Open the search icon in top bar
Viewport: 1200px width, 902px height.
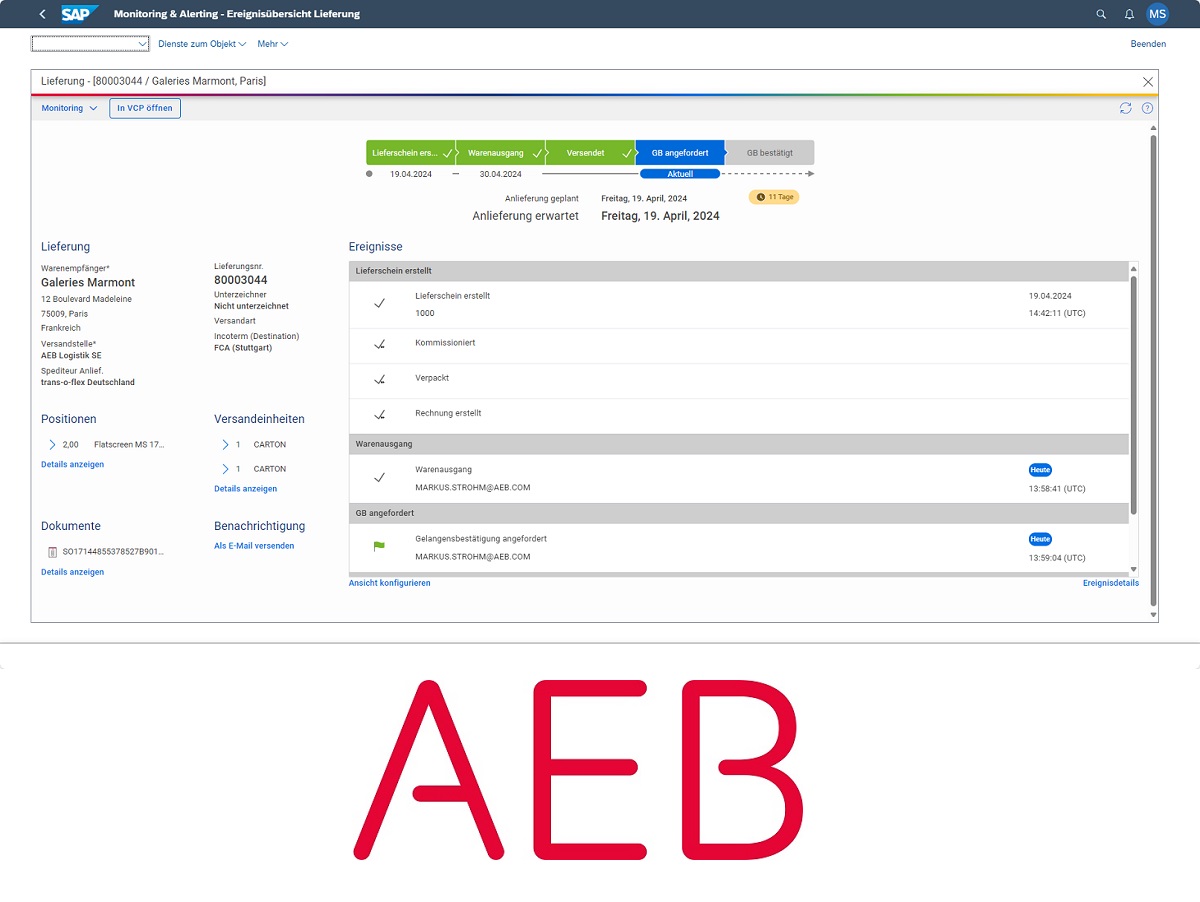tap(1101, 14)
